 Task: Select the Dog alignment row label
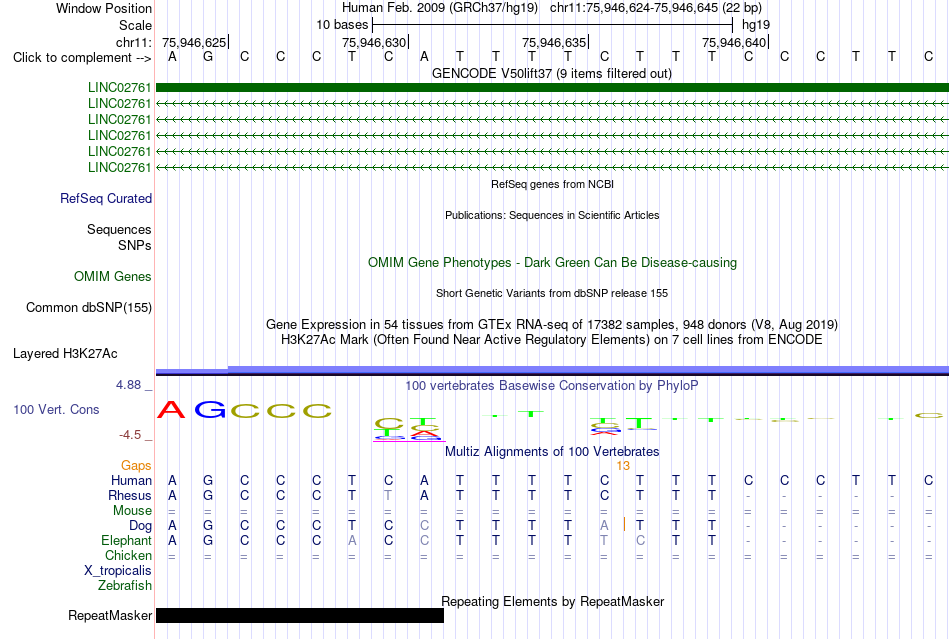[x=141, y=526]
